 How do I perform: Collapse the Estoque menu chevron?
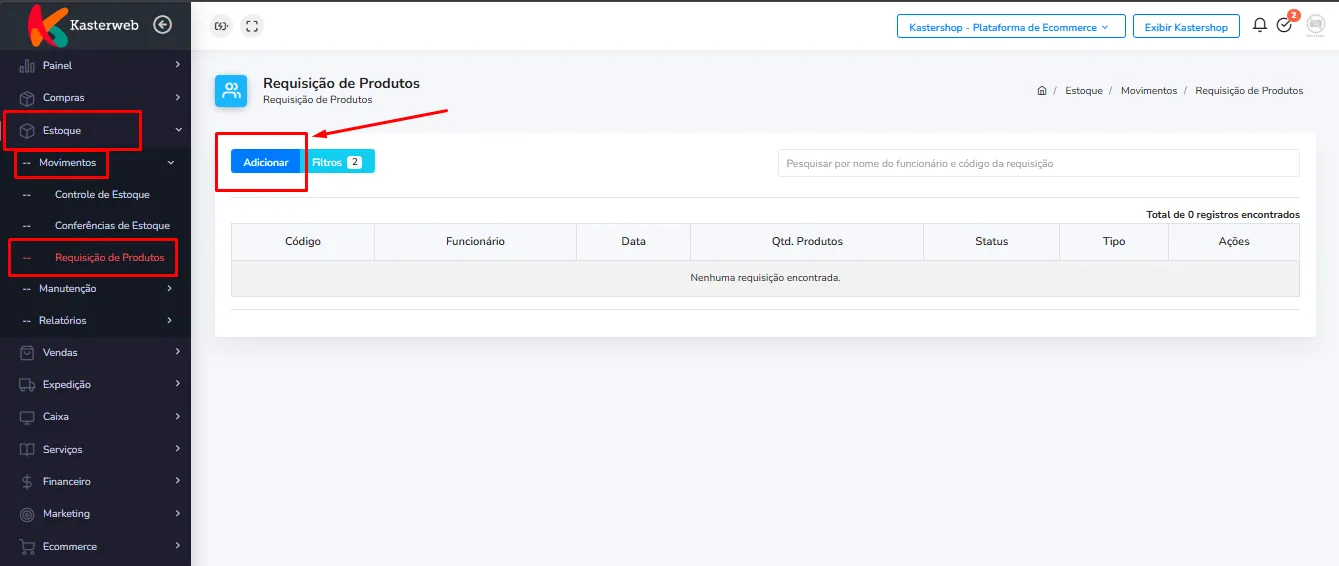[177, 130]
